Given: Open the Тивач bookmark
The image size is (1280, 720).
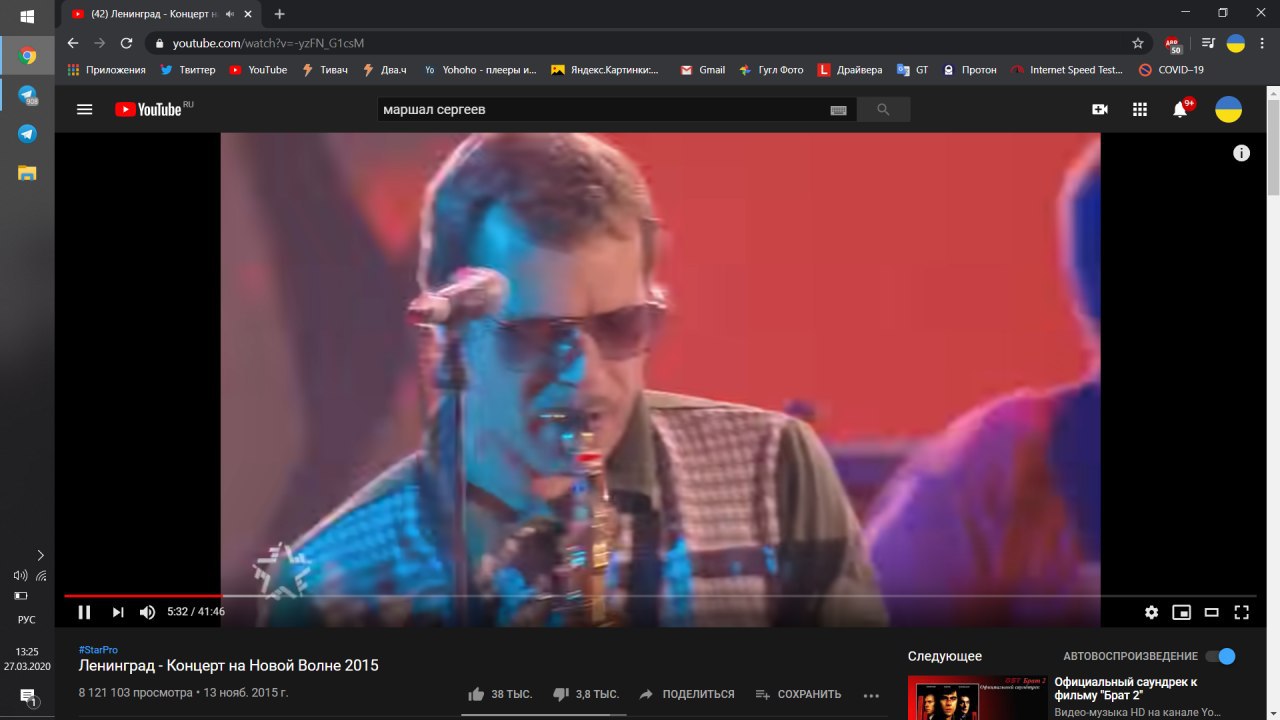Looking at the screenshot, I should [324, 70].
